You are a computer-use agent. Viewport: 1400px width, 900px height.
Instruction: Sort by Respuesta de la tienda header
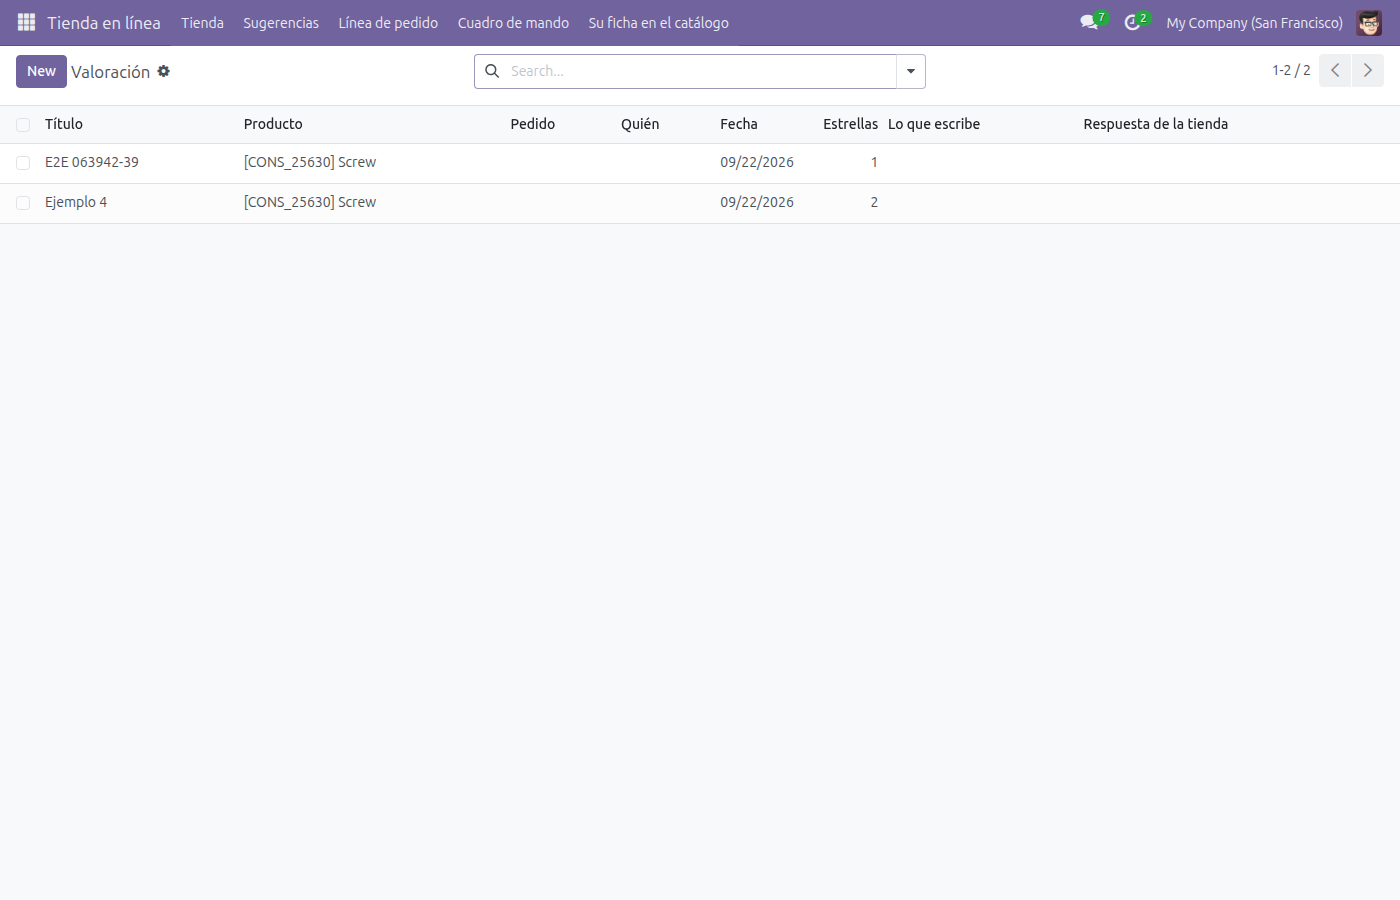[1156, 124]
